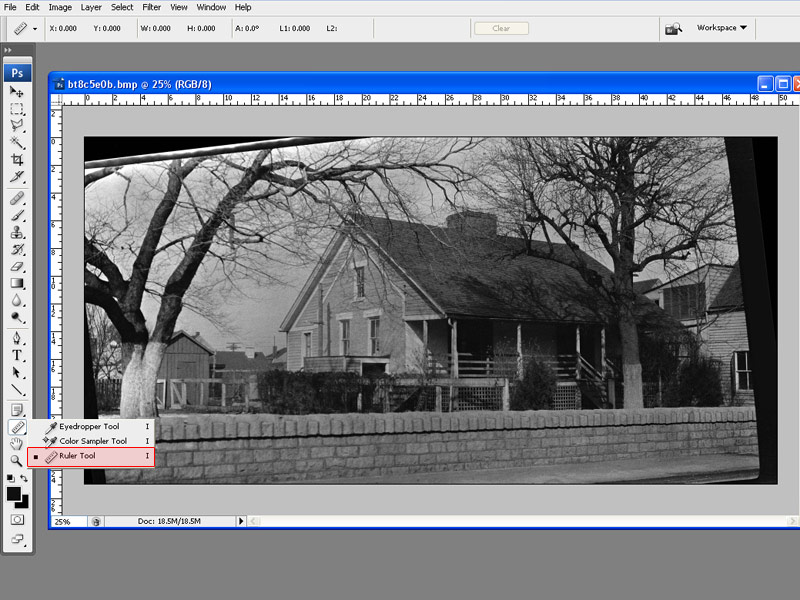Viewport: 800px width, 600px height.
Task: Open Bridge with the Go to Bridge icon
Action: [x=673, y=29]
